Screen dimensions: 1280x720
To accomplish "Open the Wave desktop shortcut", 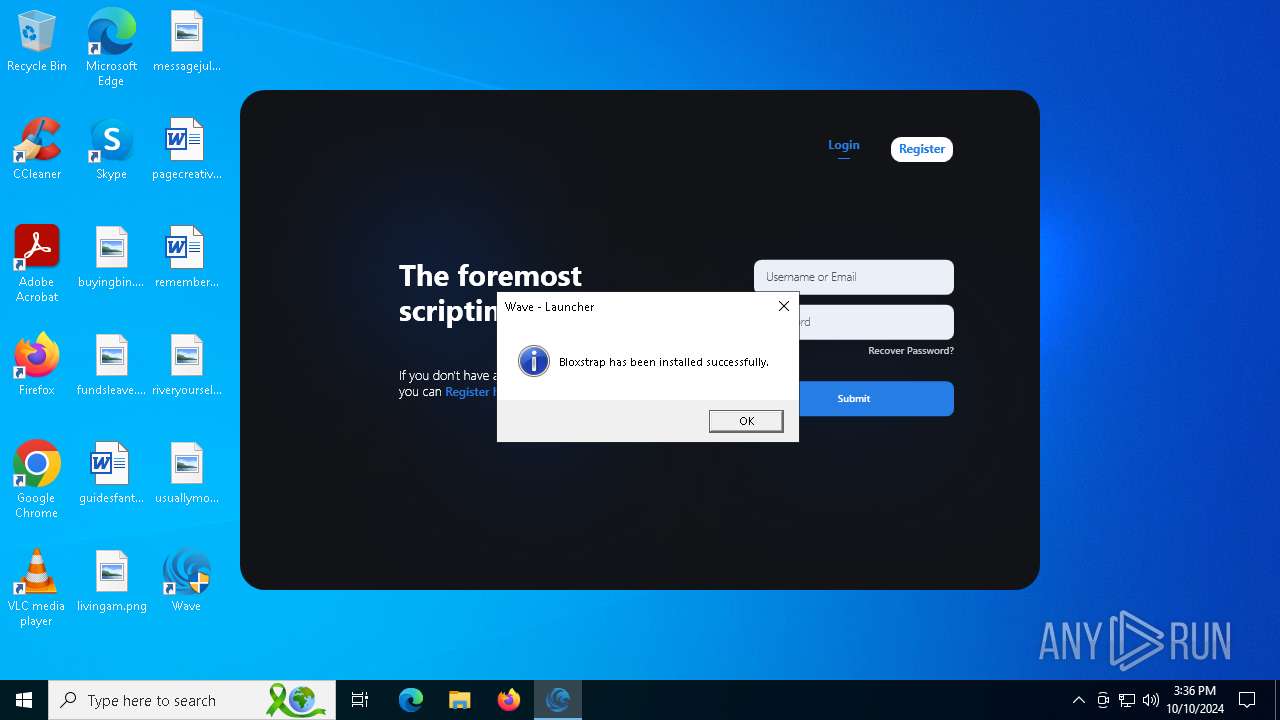I will [x=186, y=582].
